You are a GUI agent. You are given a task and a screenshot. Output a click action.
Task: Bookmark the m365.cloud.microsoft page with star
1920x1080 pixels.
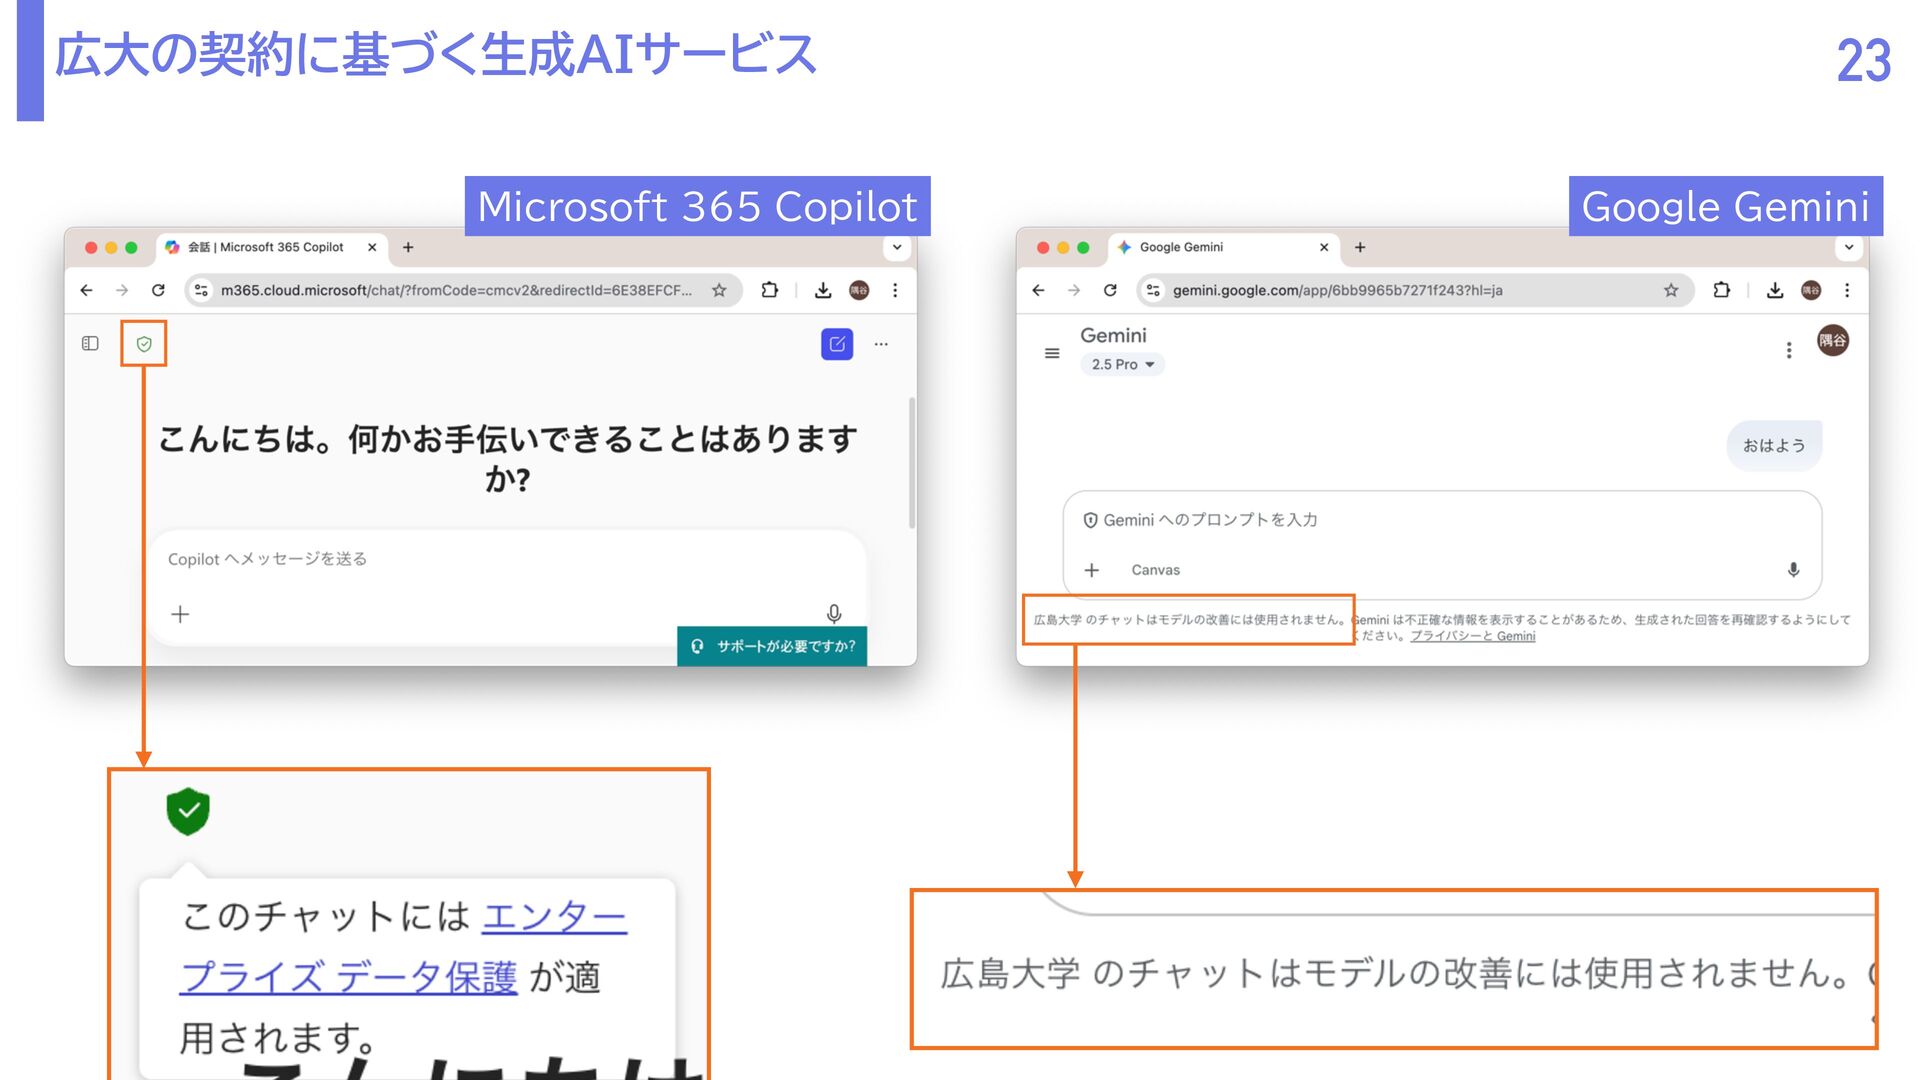[x=719, y=290]
